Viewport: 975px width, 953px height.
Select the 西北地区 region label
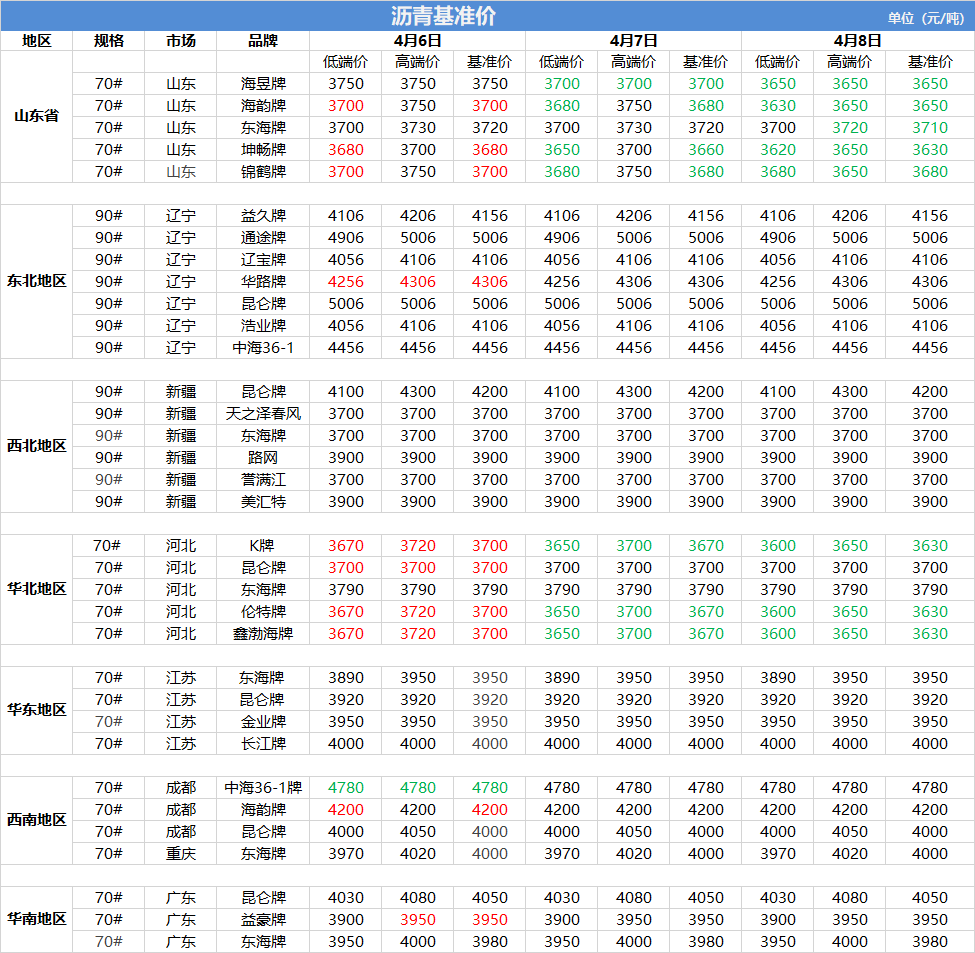(36, 446)
